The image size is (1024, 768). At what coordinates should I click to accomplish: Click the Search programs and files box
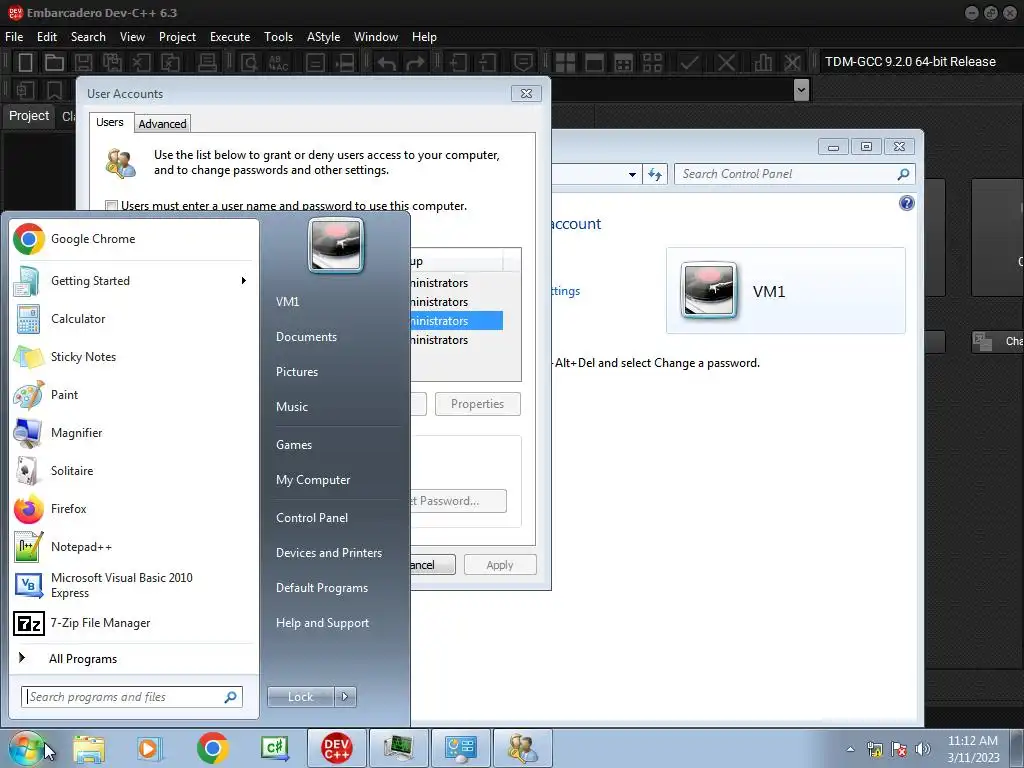[x=132, y=697]
